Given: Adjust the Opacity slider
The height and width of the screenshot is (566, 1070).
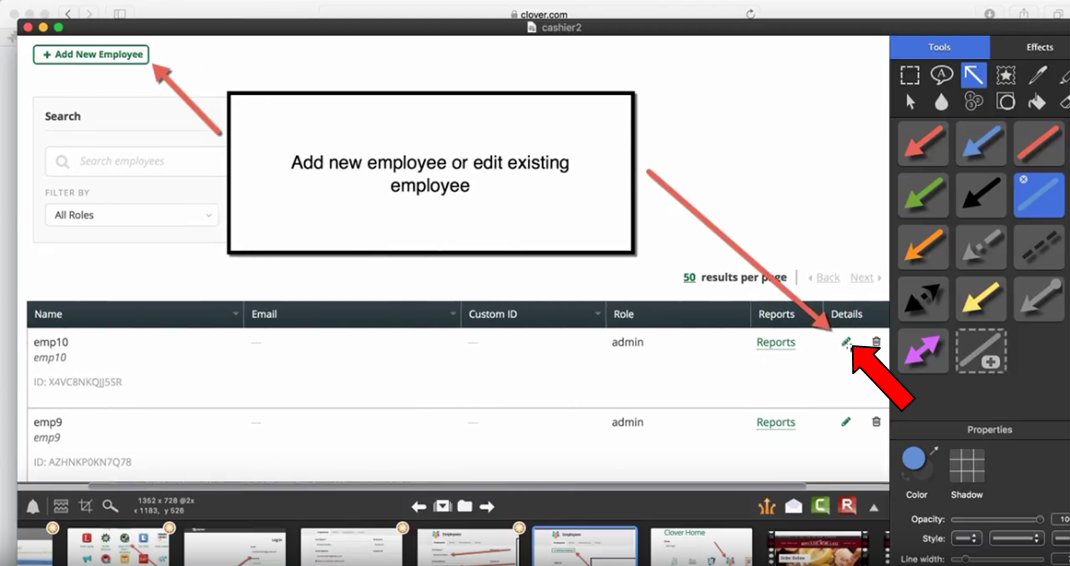Looking at the screenshot, I should point(998,520).
